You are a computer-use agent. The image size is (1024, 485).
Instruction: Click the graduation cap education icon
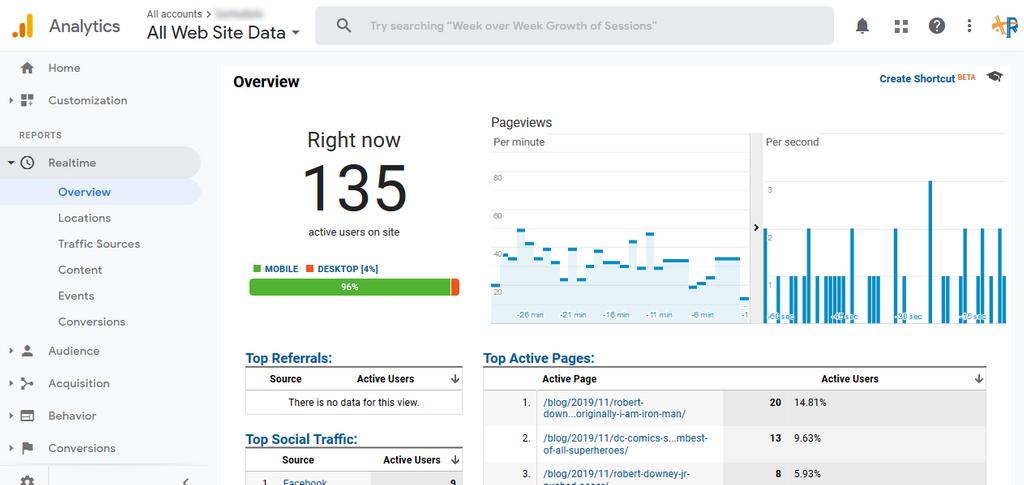[994, 77]
